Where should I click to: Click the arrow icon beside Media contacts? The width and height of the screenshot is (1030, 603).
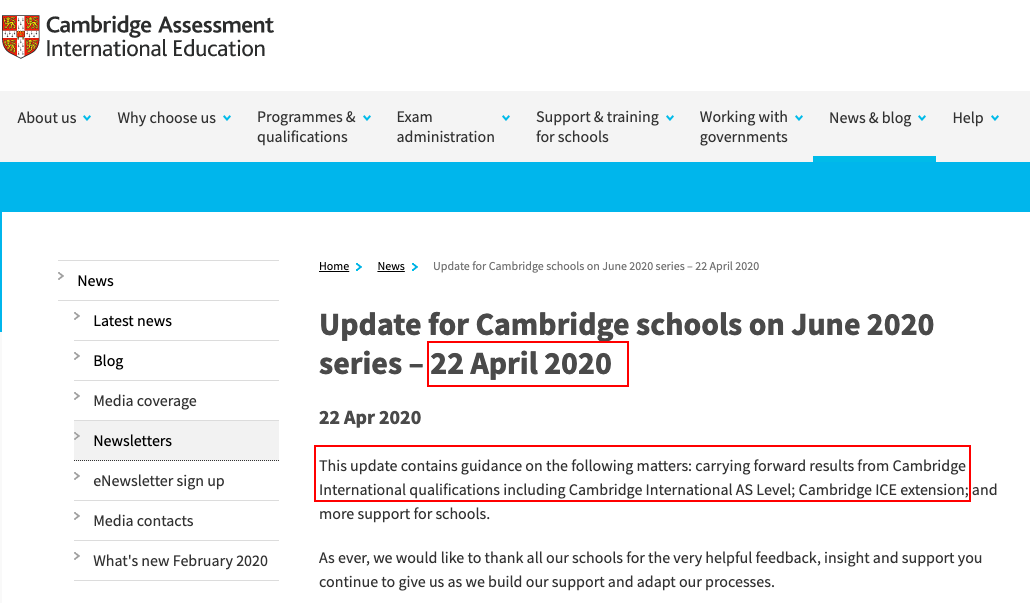[x=78, y=517]
